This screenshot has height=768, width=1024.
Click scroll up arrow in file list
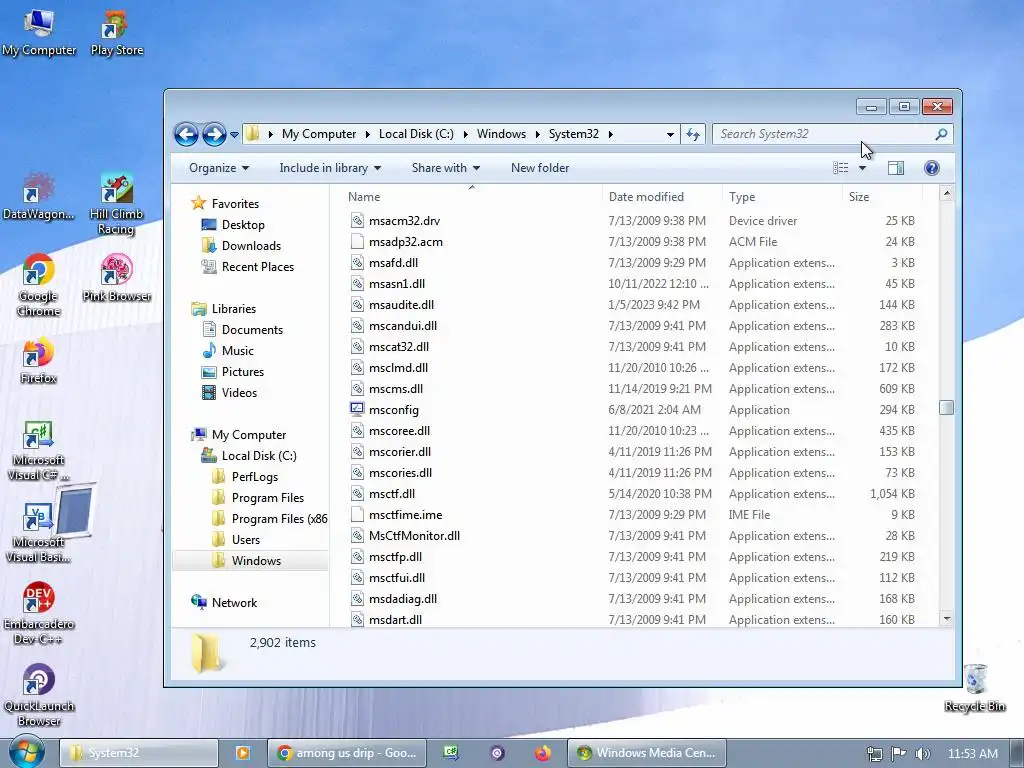pos(946,194)
